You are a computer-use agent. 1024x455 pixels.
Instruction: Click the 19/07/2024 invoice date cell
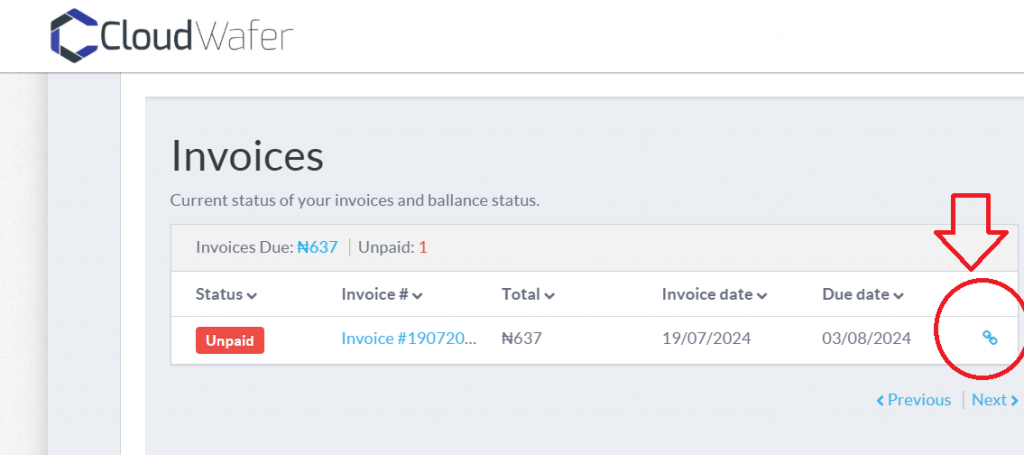707,339
